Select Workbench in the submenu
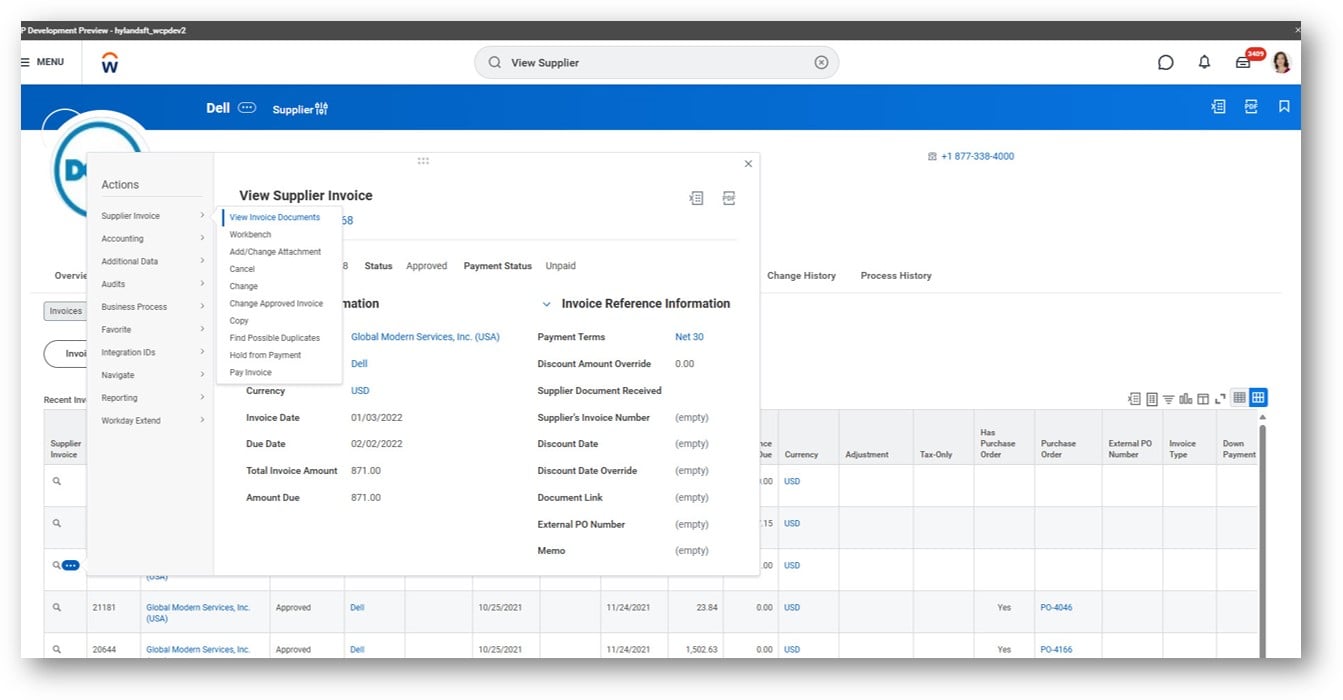This screenshot has height=700, width=1343. coord(250,234)
